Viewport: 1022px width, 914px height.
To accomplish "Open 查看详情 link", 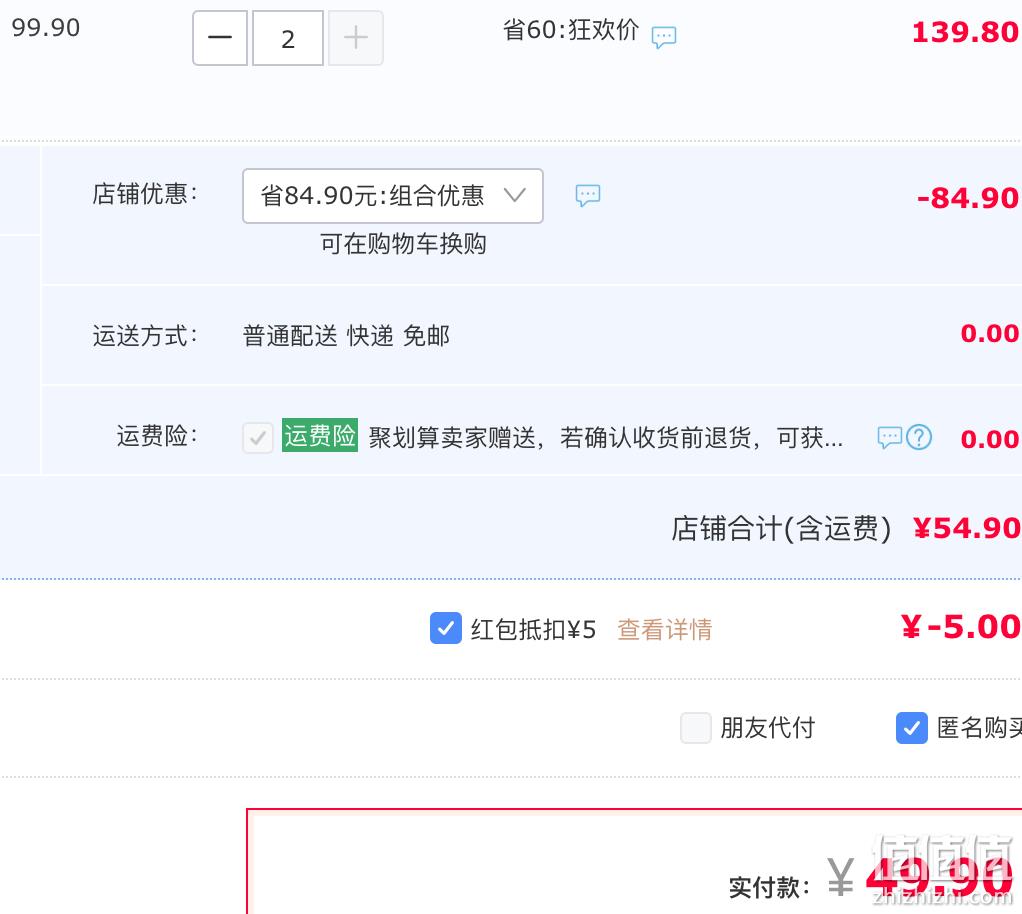I will (x=664, y=630).
